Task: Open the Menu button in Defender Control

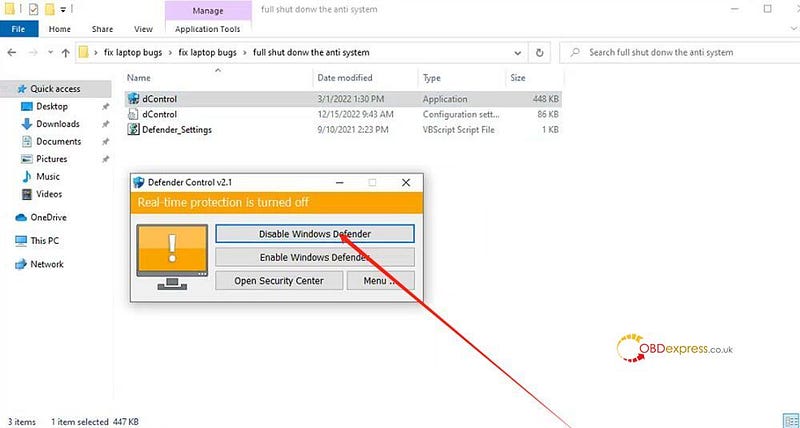Action: point(381,281)
